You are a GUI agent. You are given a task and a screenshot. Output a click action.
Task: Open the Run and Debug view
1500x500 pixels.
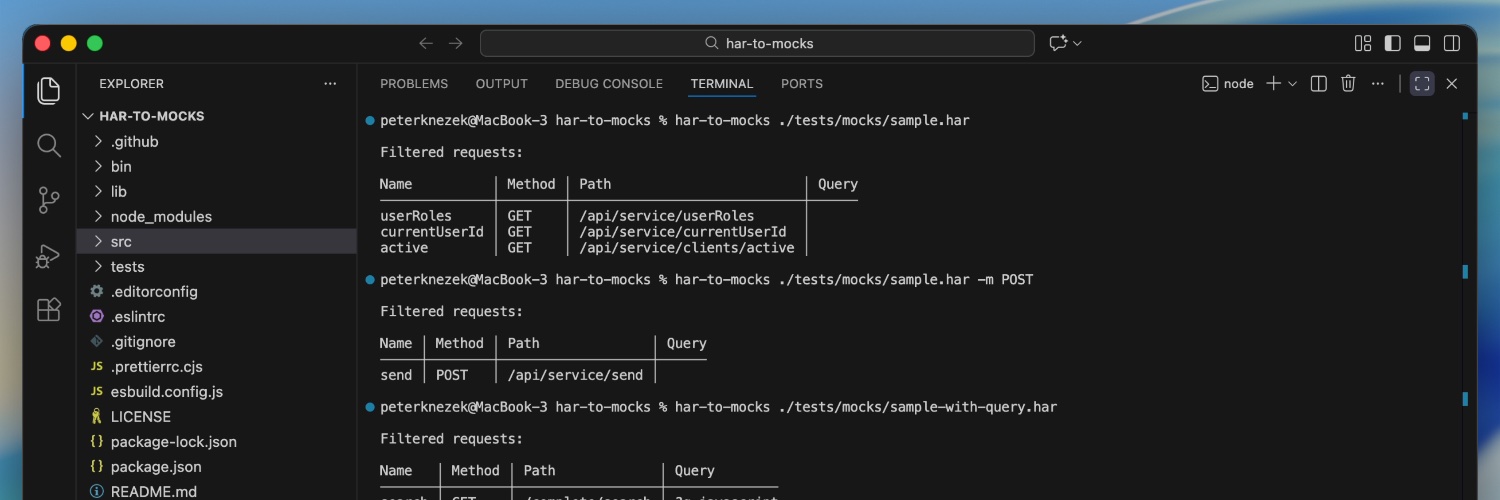pyautogui.click(x=48, y=256)
